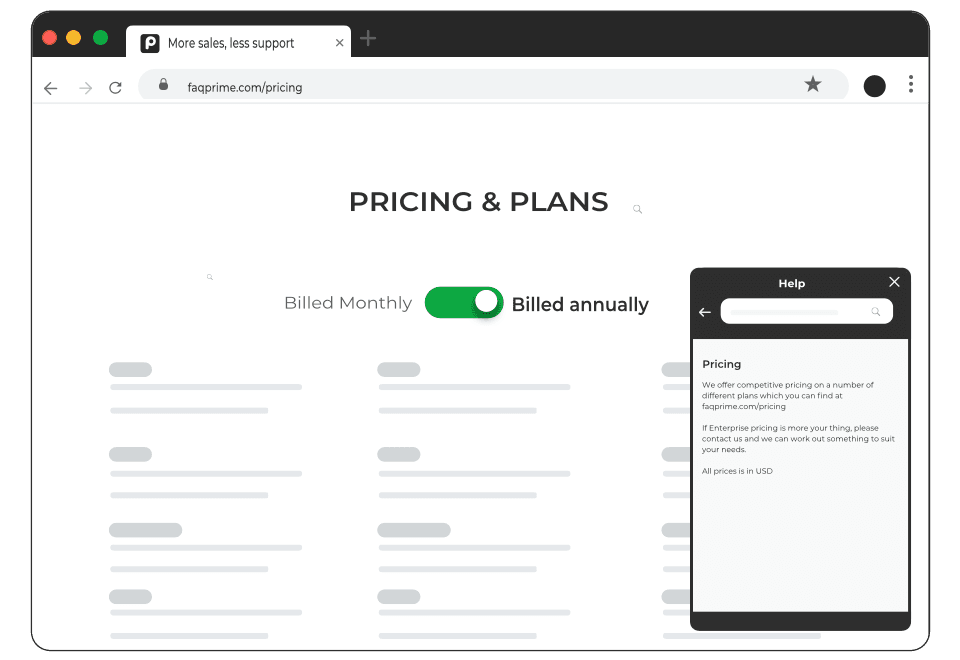The height and width of the screenshot is (660, 960).
Task: Click the browser forward arrow
Action: [86, 88]
